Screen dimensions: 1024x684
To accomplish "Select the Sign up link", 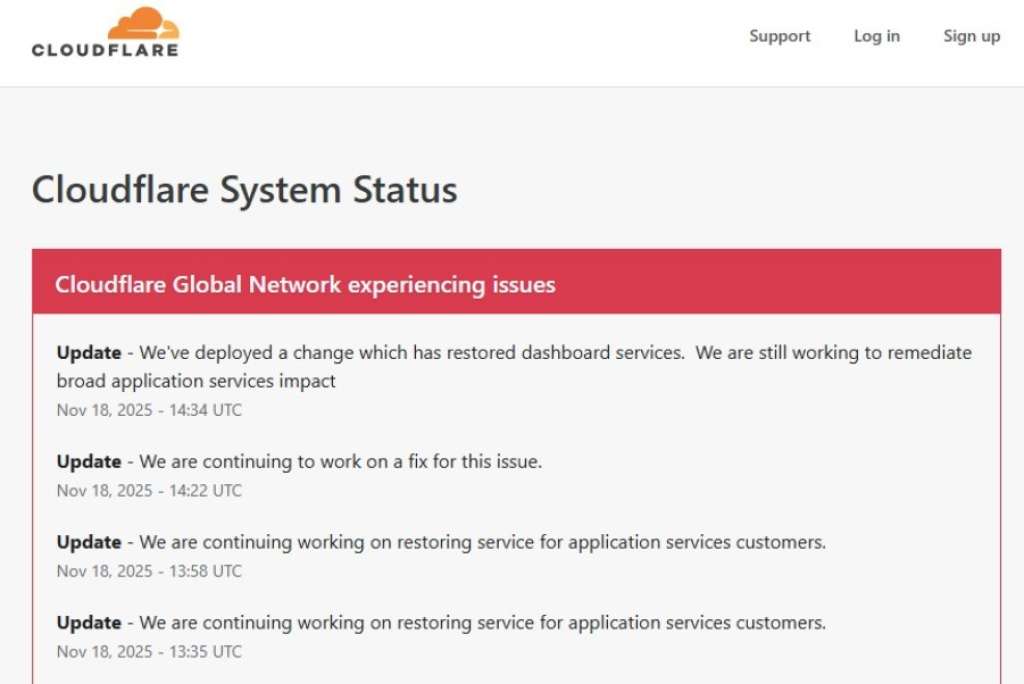I will click(971, 36).
